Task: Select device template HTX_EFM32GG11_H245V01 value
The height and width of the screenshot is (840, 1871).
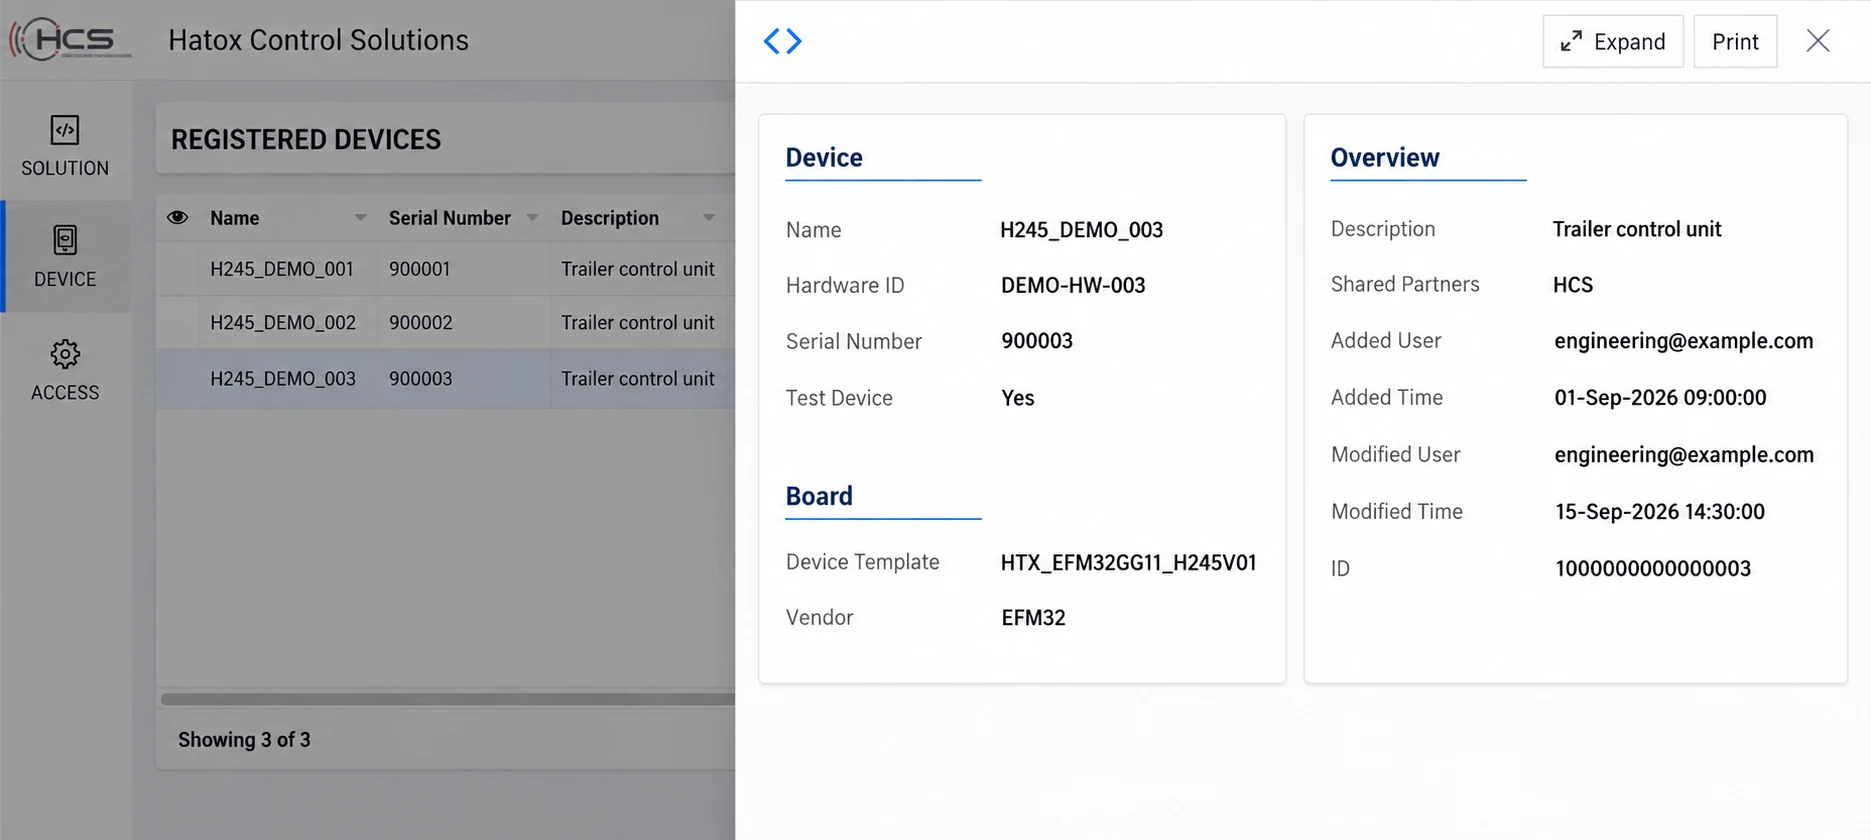Action: pos(1128,562)
